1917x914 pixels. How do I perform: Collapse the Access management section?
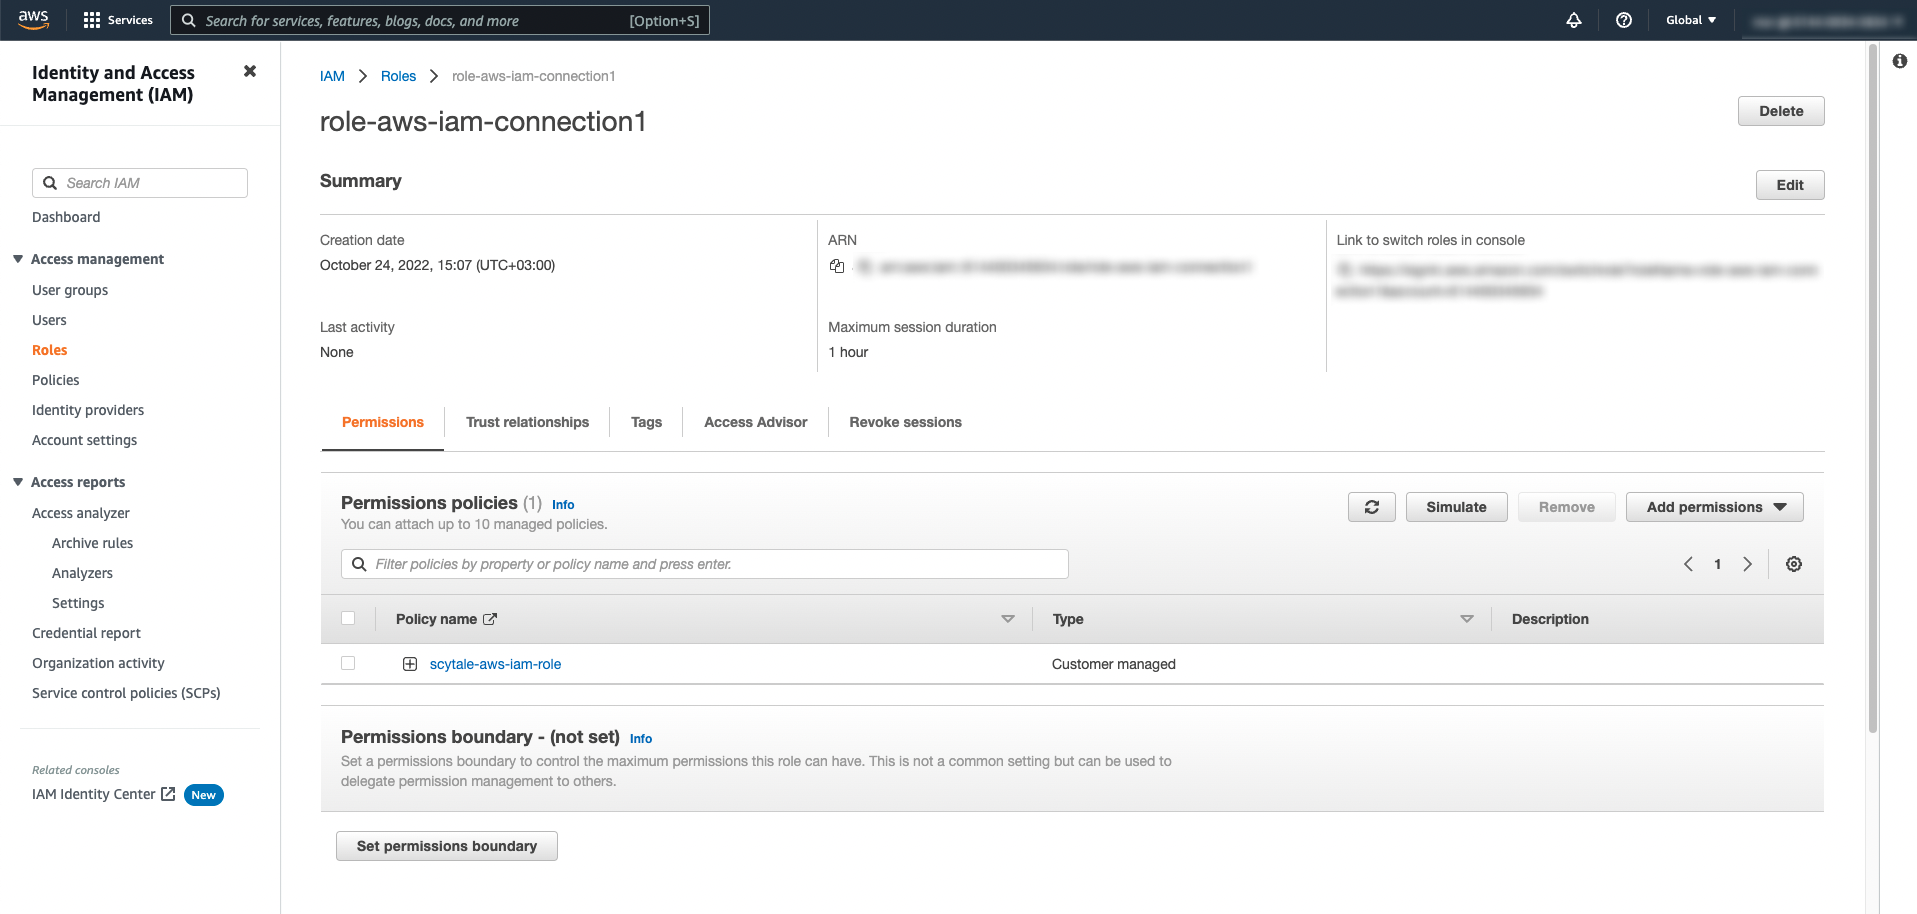(x=18, y=259)
